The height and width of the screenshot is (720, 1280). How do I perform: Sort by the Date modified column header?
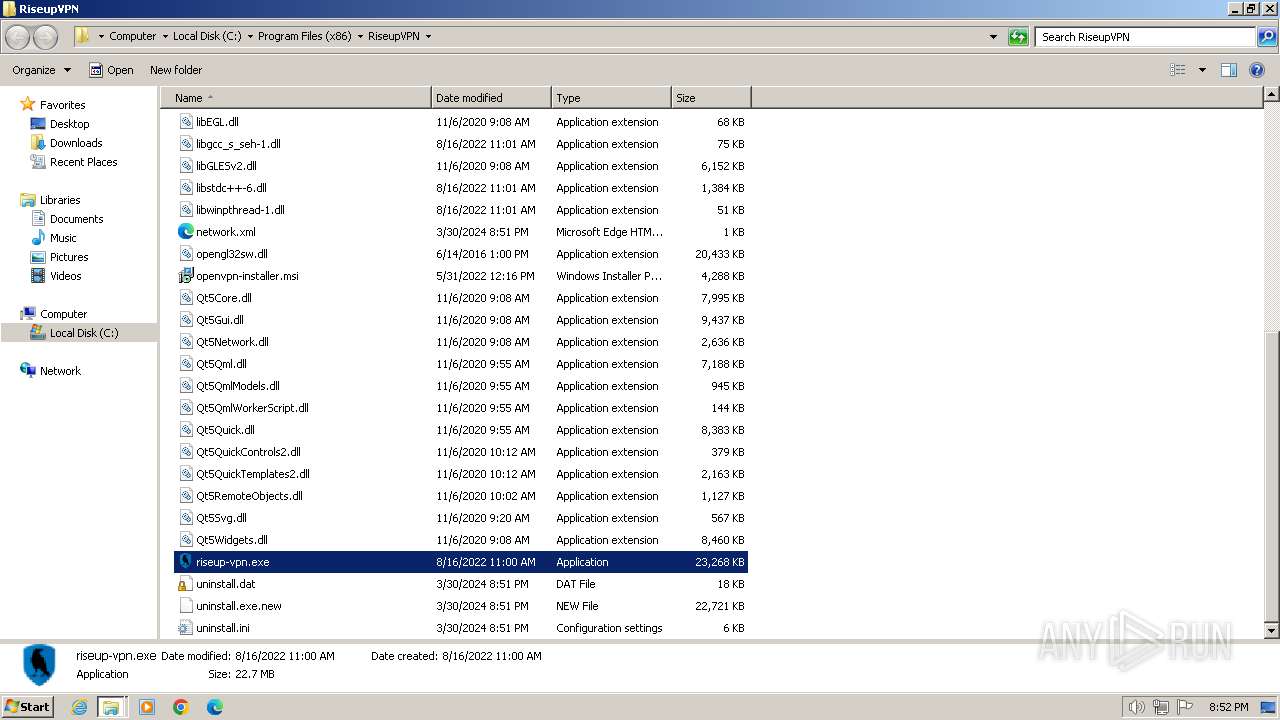[491, 98]
